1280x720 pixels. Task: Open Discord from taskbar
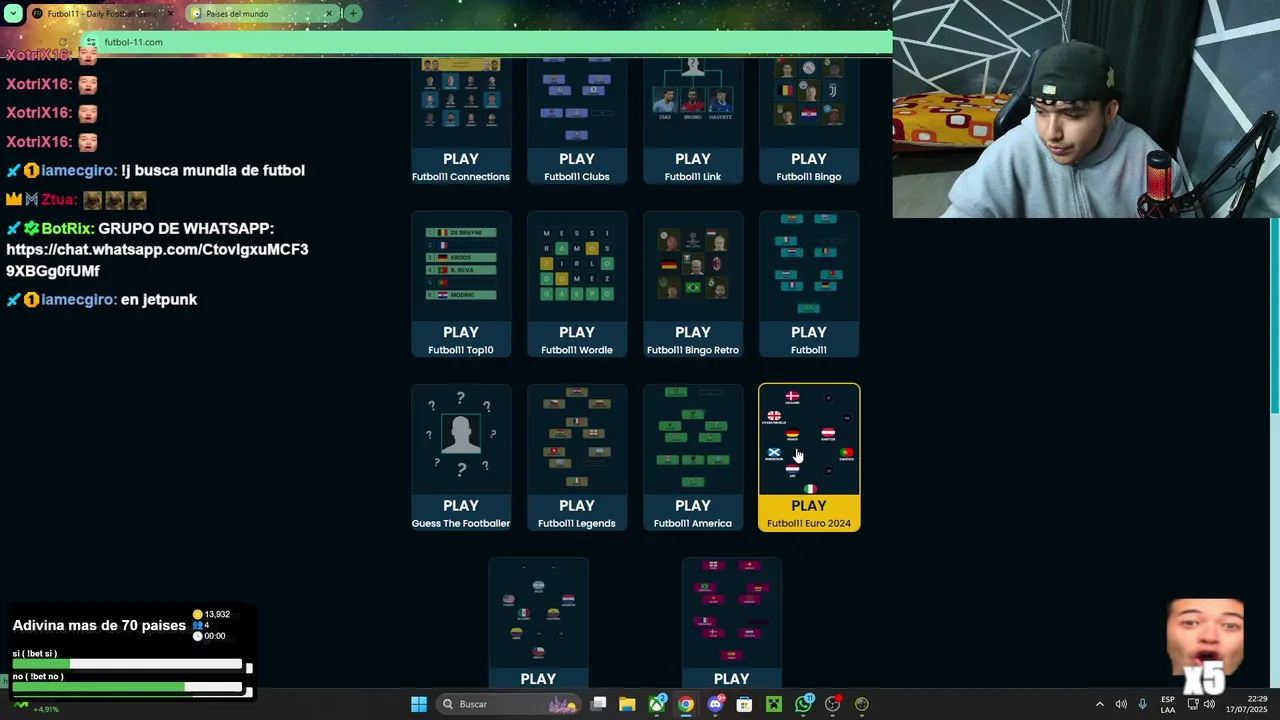click(x=715, y=704)
